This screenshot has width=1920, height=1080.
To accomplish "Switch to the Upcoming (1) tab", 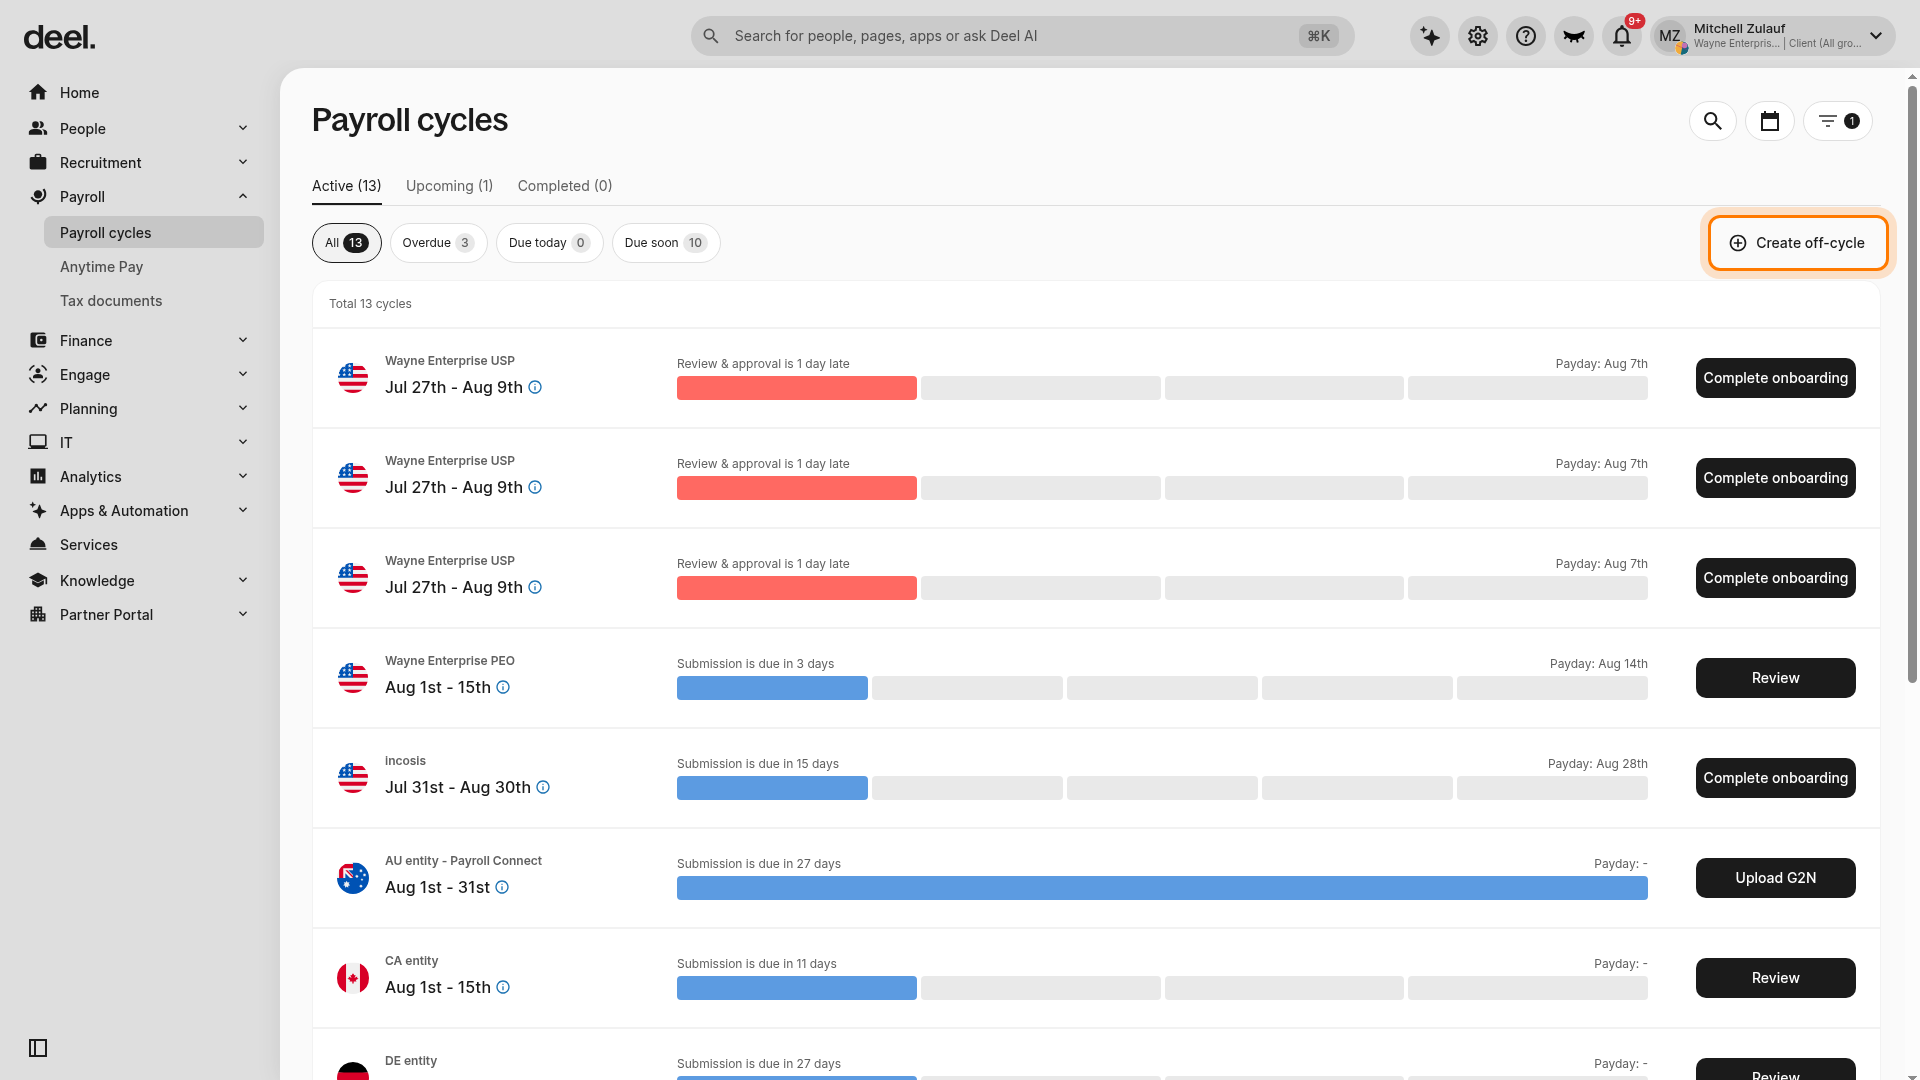I will click(x=449, y=186).
